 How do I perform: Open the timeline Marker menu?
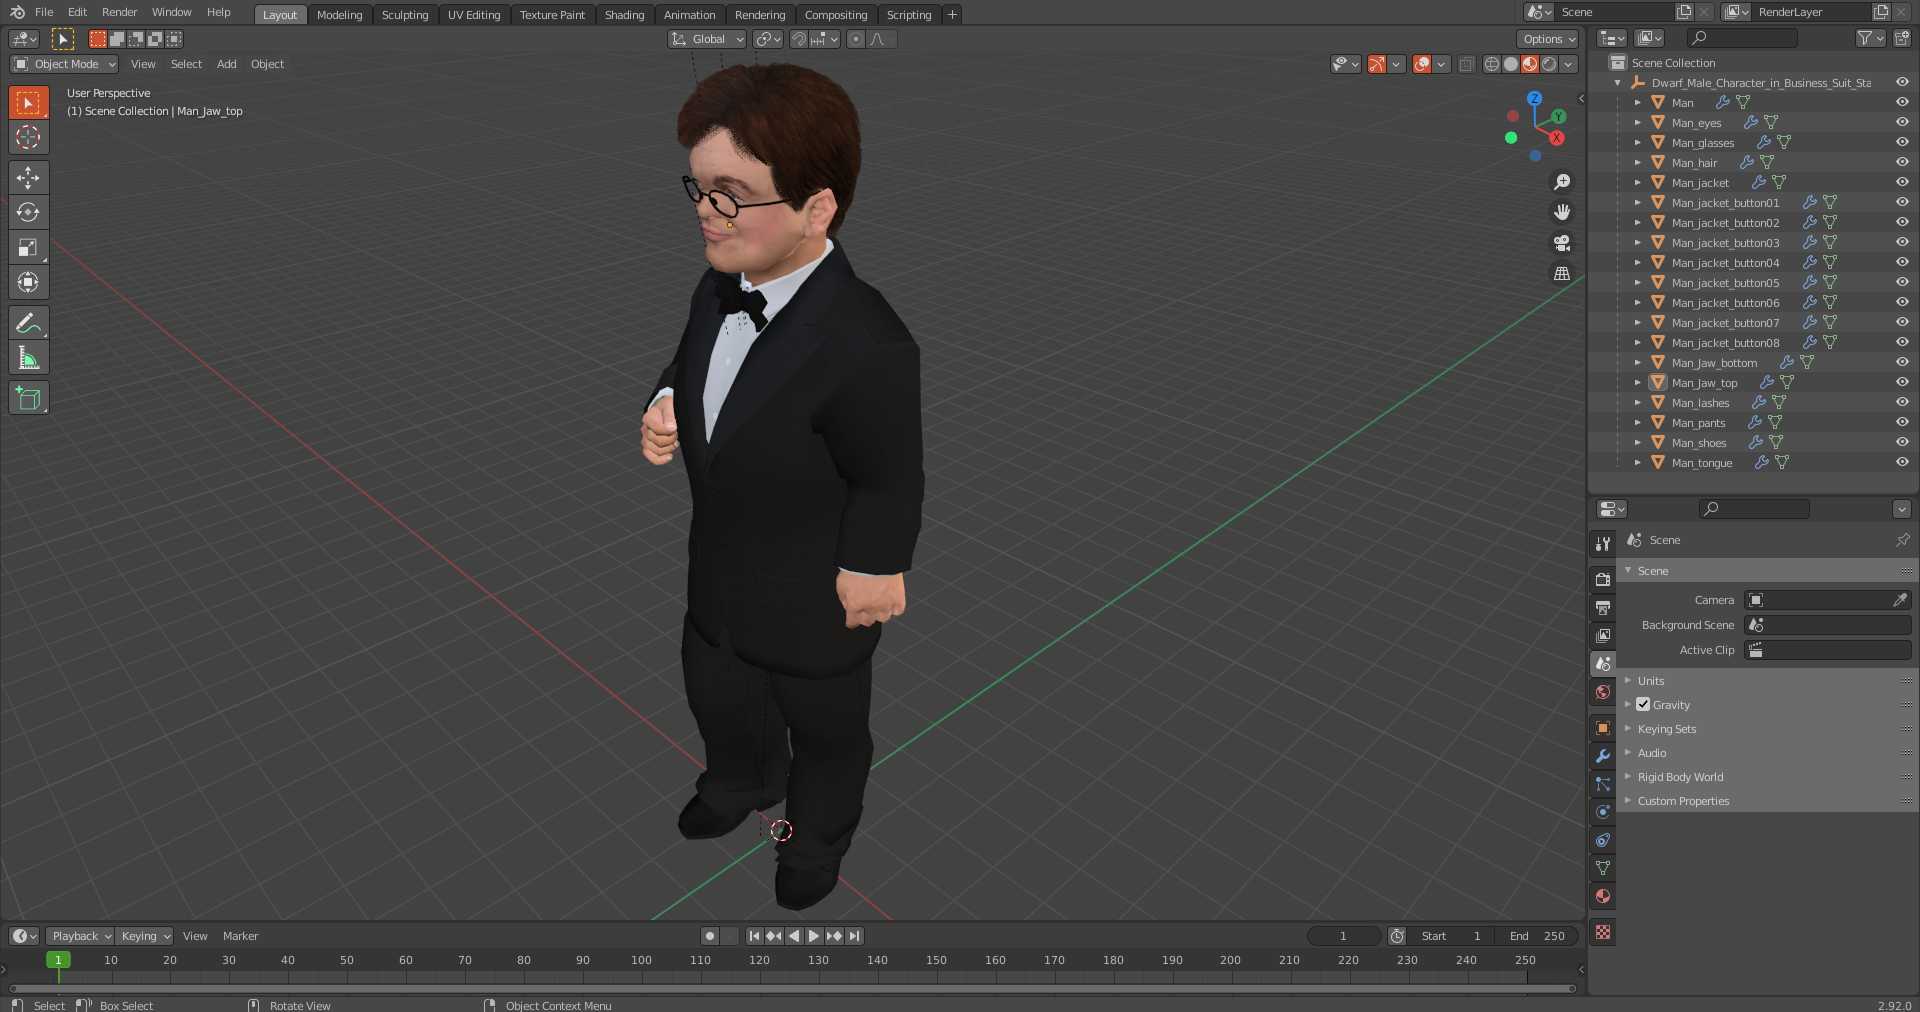[240, 936]
